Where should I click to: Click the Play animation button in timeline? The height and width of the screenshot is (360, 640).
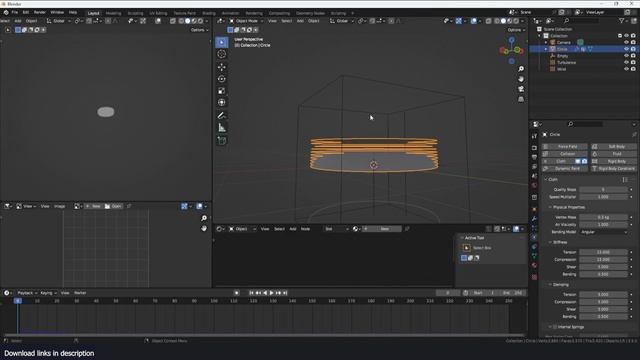tap(271, 293)
